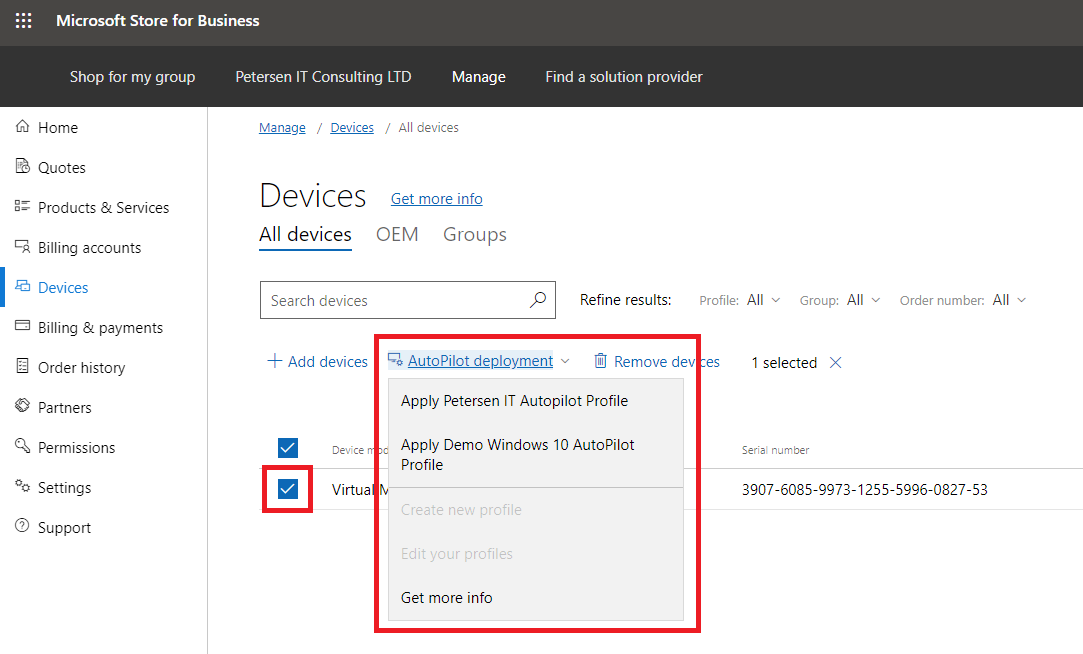Choose Get more info in the dropdown menu
Viewport: 1083px width, 654px height.
pyautogui.click(x=535, y=597)
